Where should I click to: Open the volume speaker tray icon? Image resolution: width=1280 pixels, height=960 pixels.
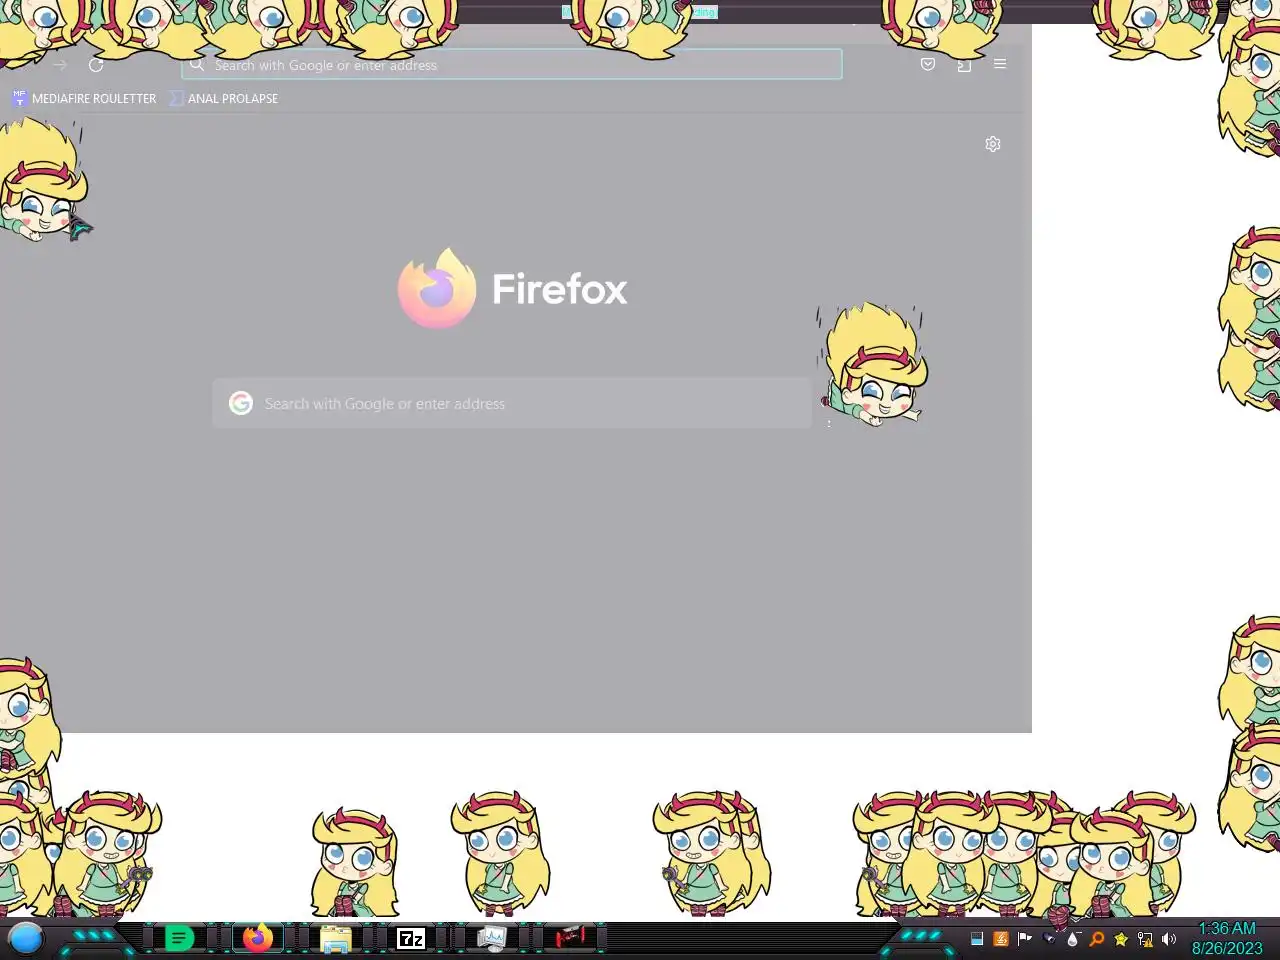click(x=1169, y=939)
